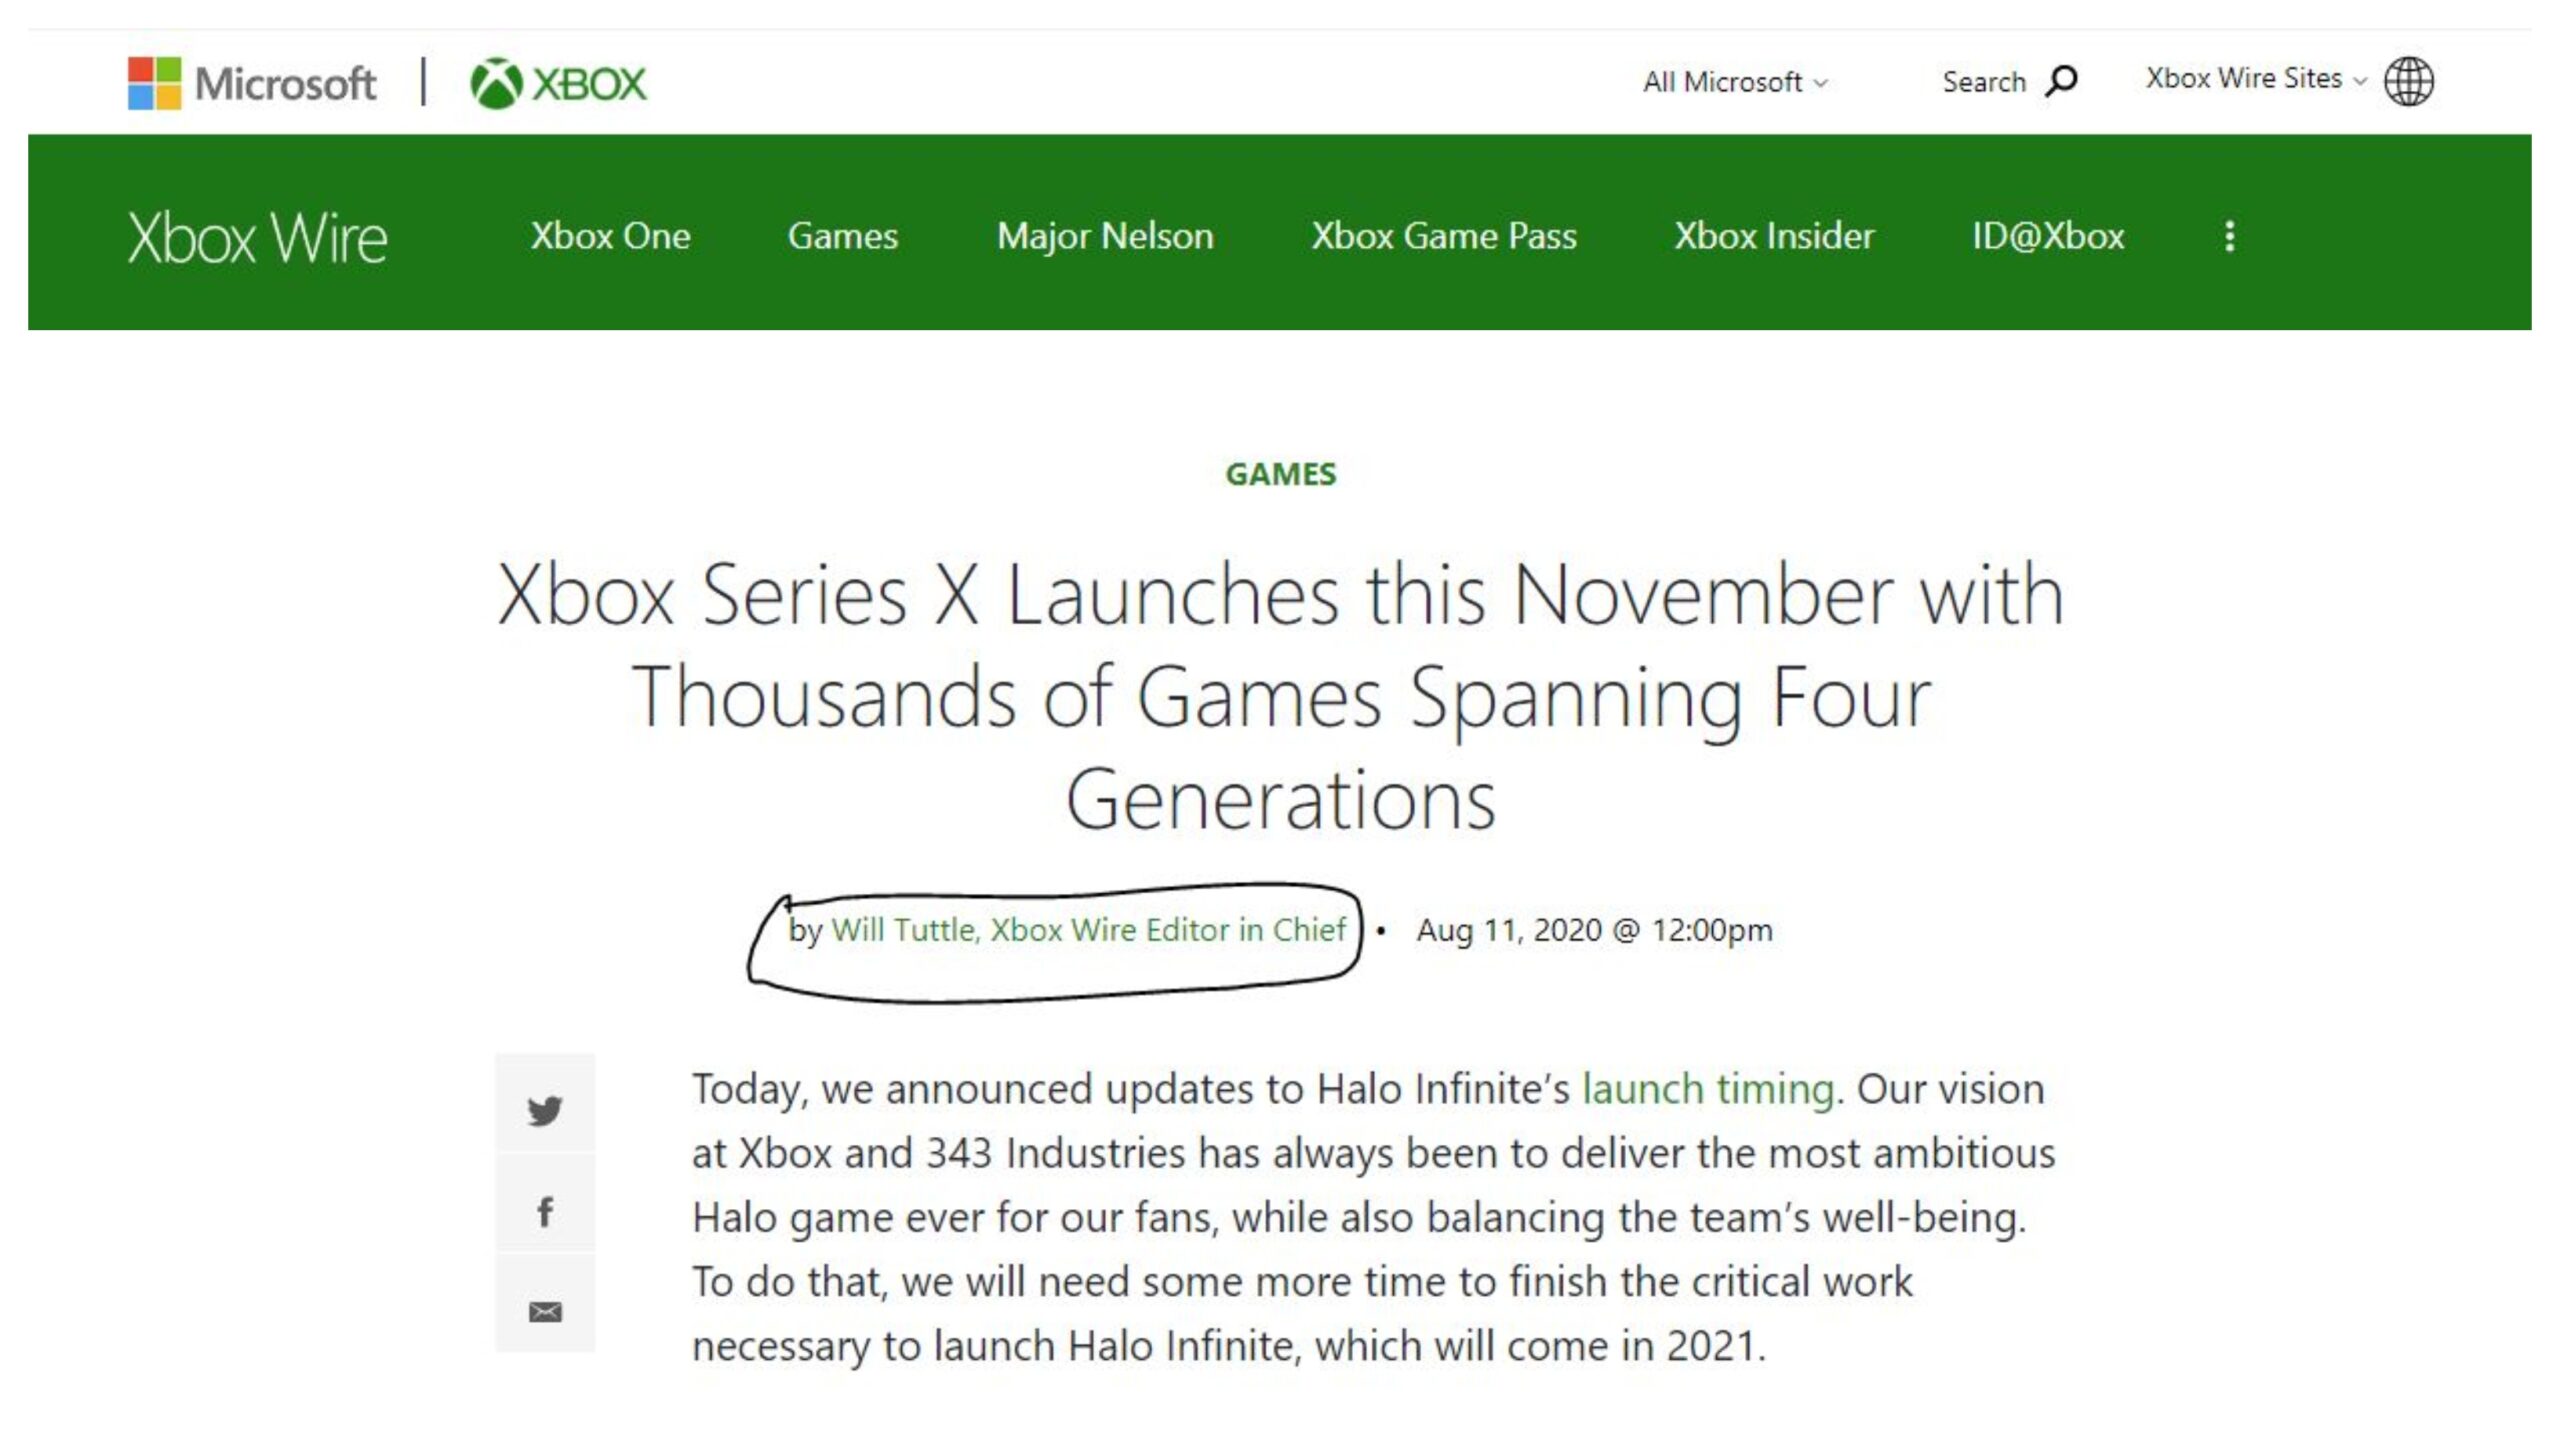Click the Xbox Wire site title
The width and height of the screenshot is (2560, 1435).
[257, 238]
